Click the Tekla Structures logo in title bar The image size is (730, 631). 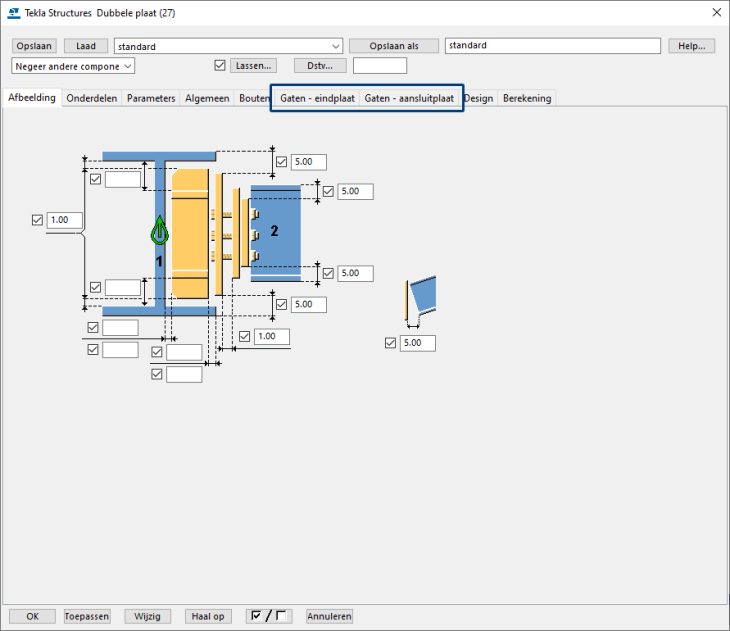tap(13, 12)
